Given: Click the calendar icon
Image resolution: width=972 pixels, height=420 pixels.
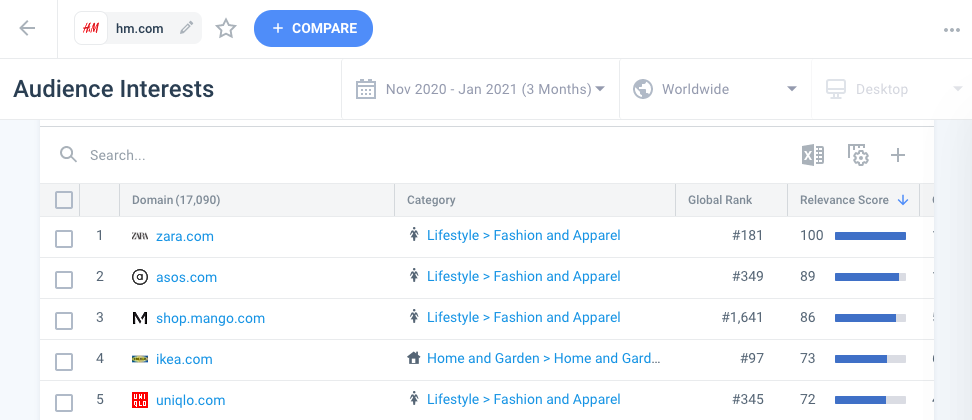Looking at the screenshot, I should (x=366, y=89).
